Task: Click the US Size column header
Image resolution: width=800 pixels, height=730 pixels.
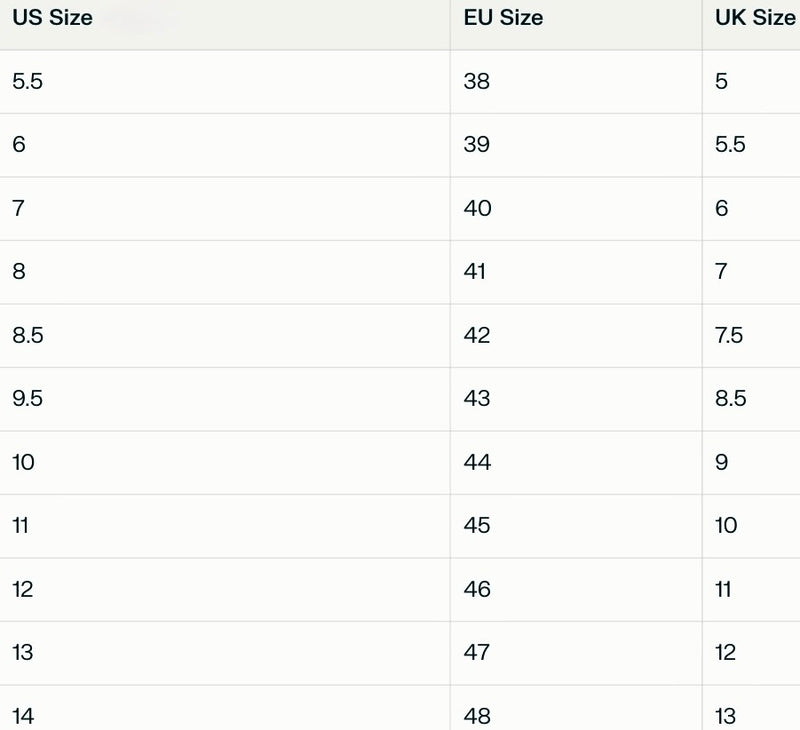Action: pyautogui.click(x=52, y=18)
